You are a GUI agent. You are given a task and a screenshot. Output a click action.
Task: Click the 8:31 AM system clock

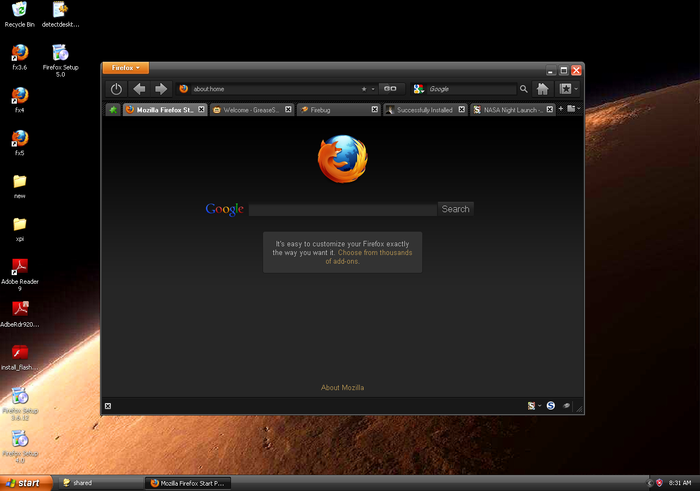click(680, 483)
